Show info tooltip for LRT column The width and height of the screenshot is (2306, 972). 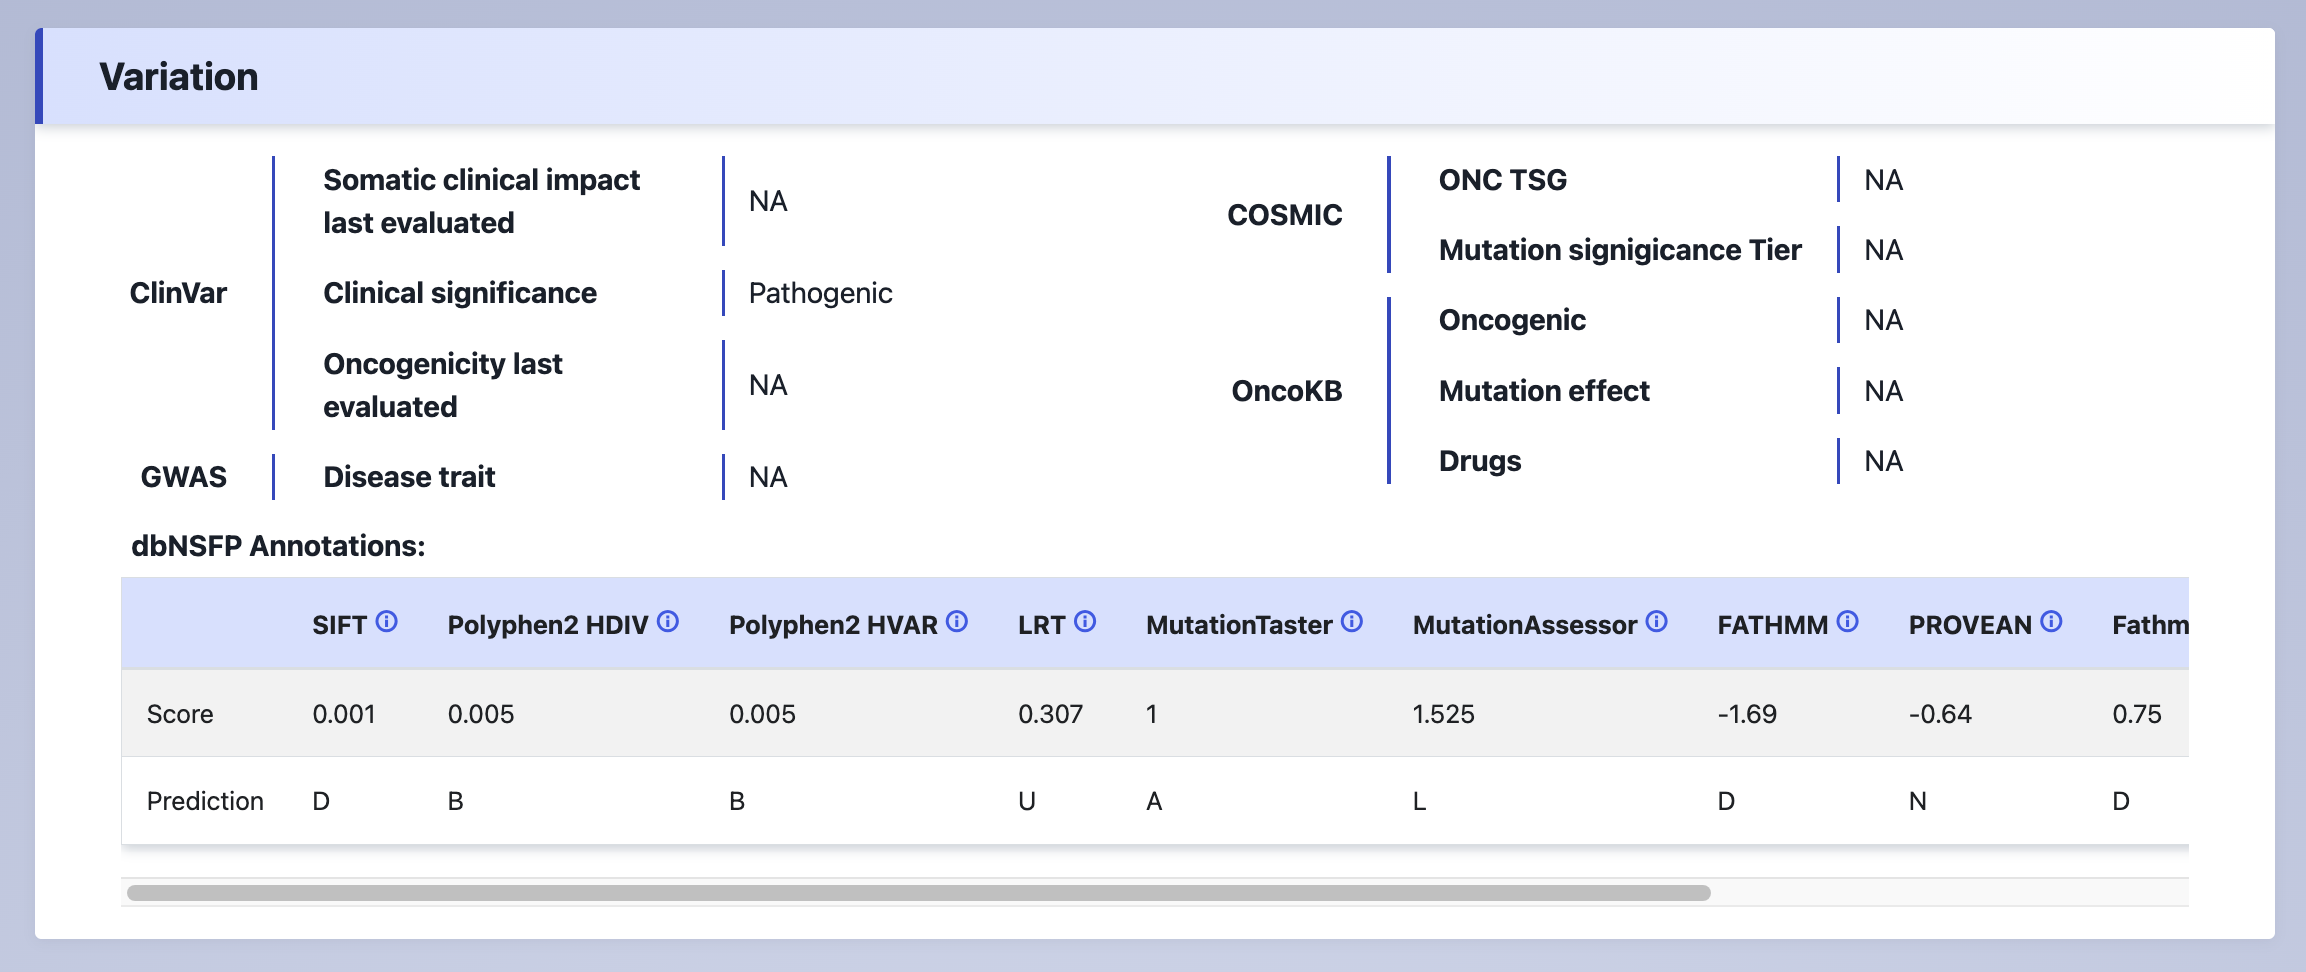1085,622
